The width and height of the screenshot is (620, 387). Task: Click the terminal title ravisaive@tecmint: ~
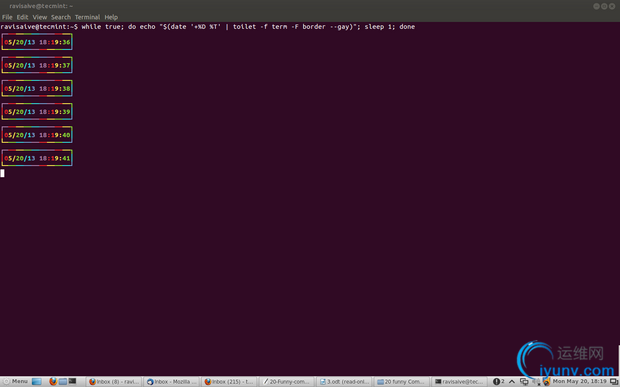pos(41,6)
